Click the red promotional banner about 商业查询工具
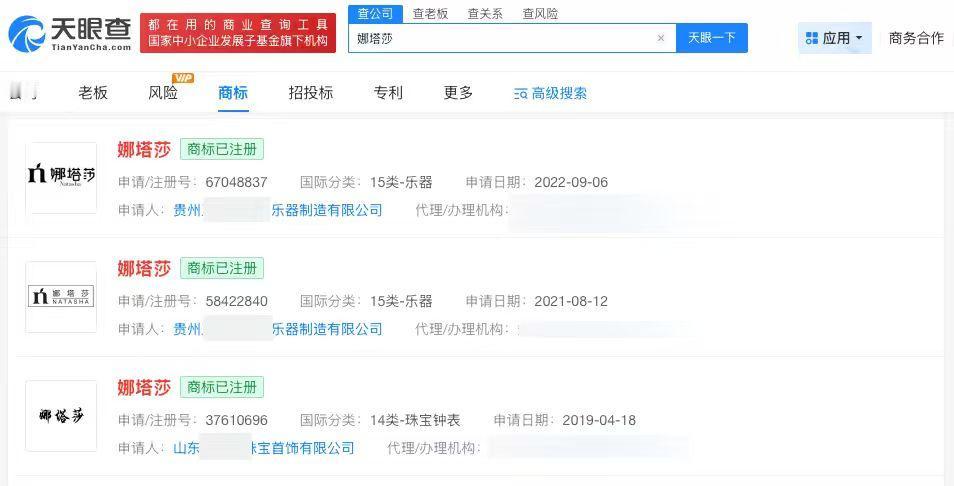This screenshot has height=486, width=954. click(x=238, y=33)
